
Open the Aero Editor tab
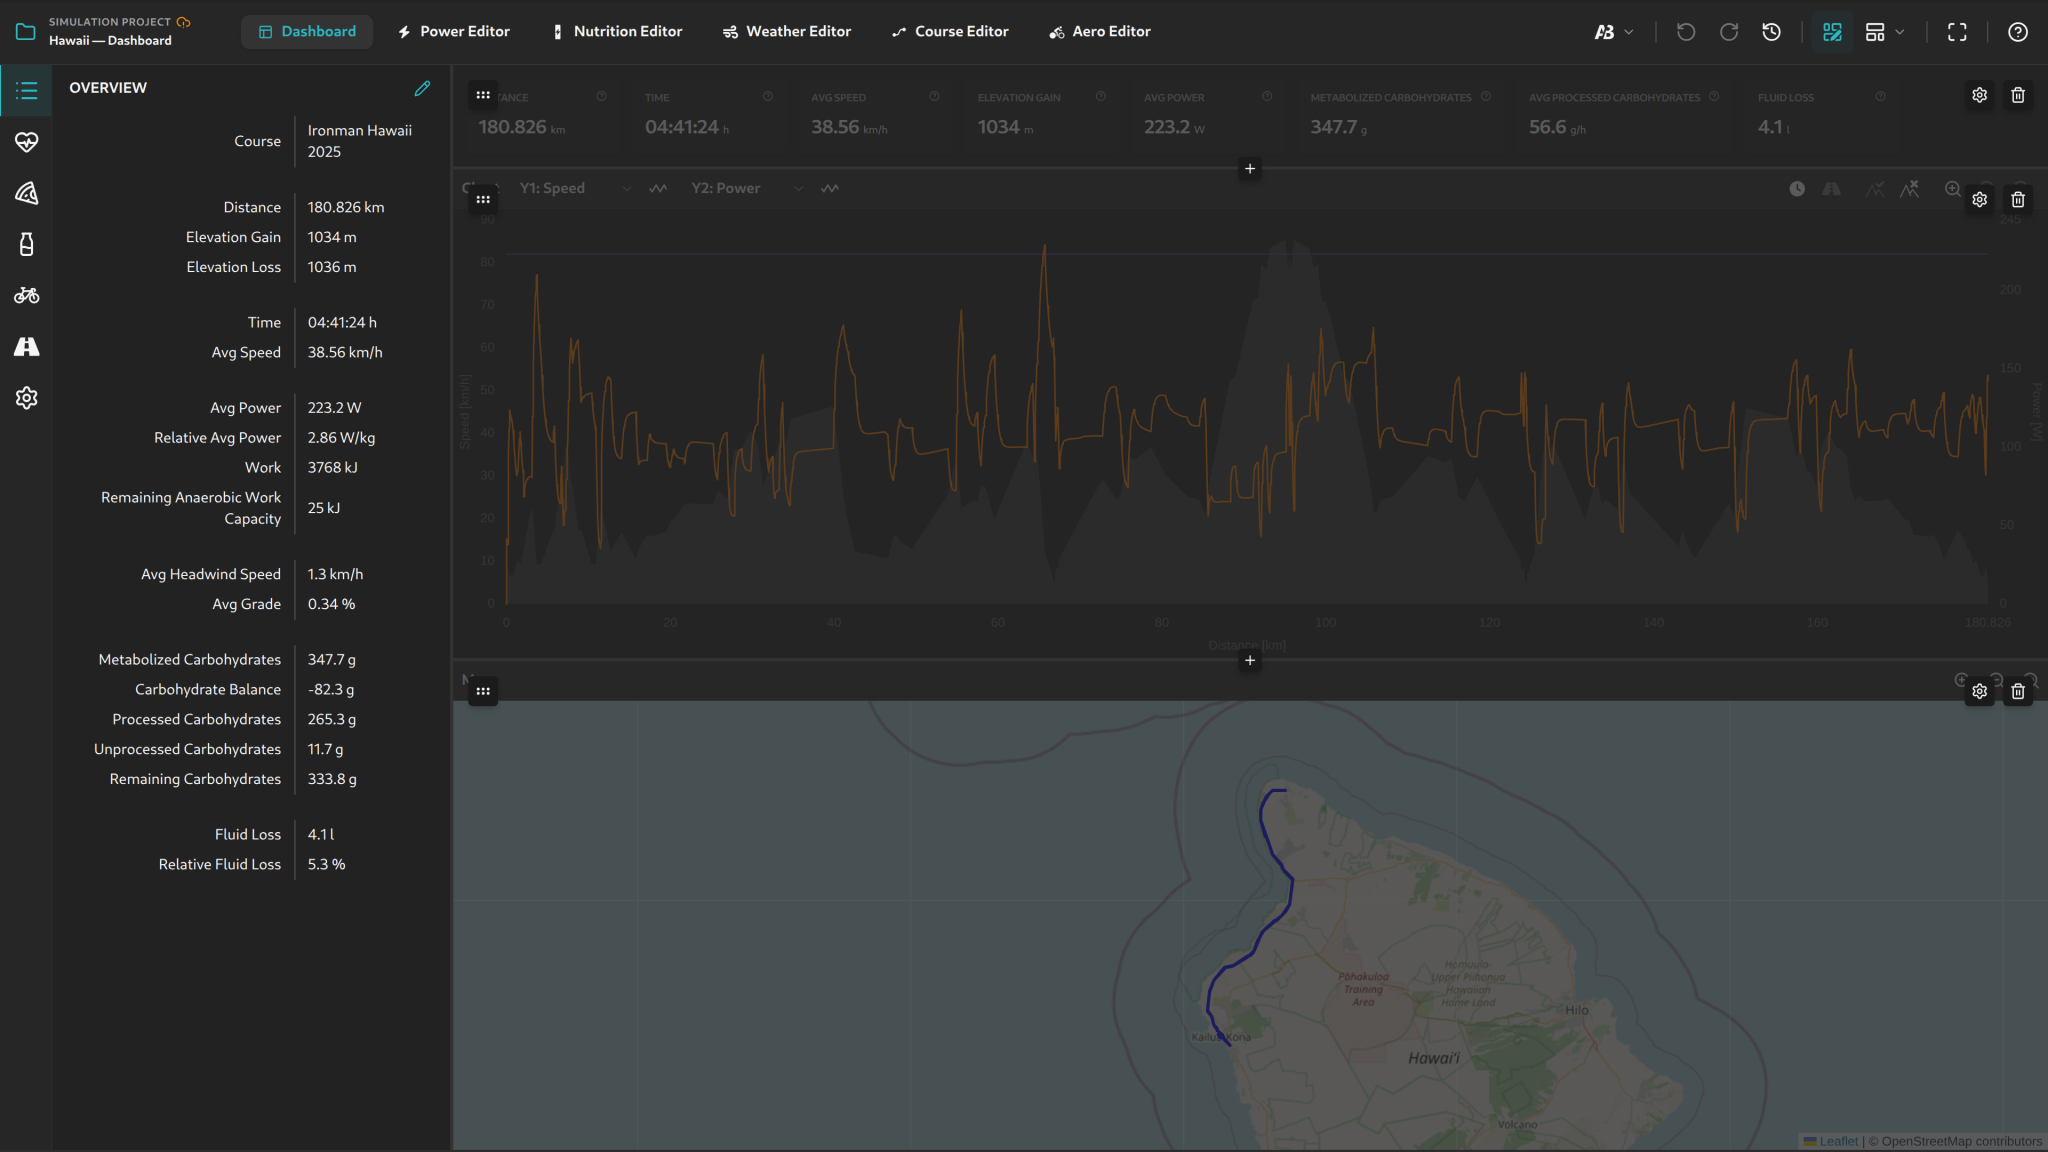click(x=1100, y=32)
